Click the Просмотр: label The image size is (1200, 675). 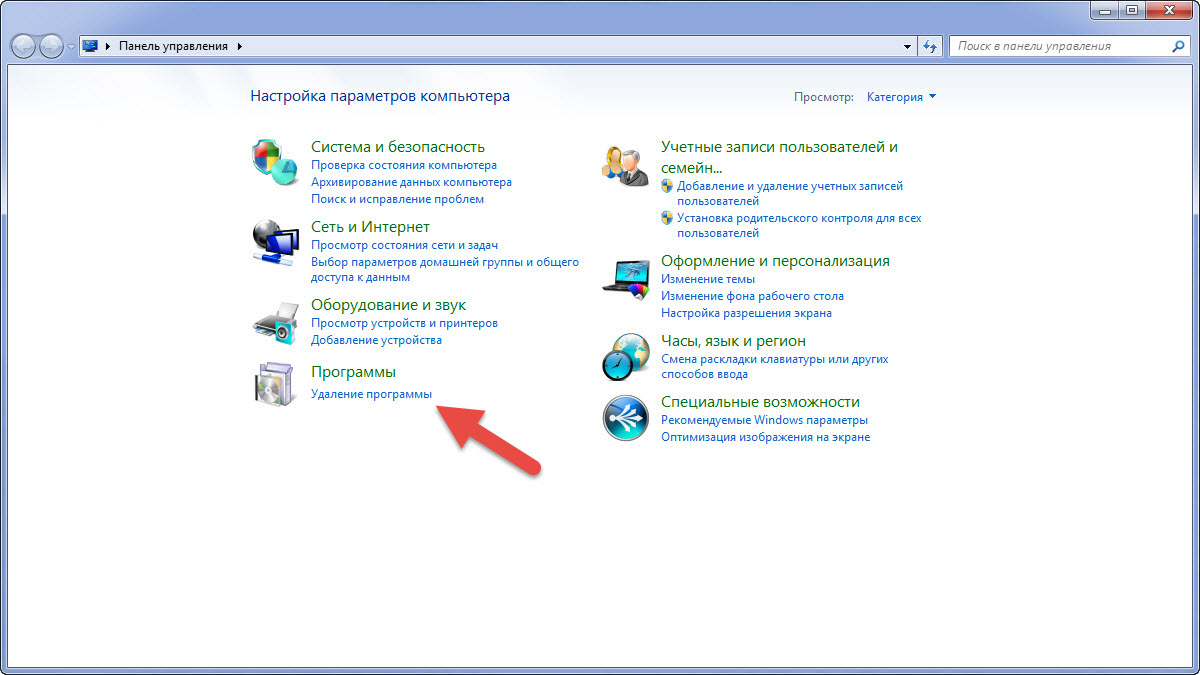point(824,97)
